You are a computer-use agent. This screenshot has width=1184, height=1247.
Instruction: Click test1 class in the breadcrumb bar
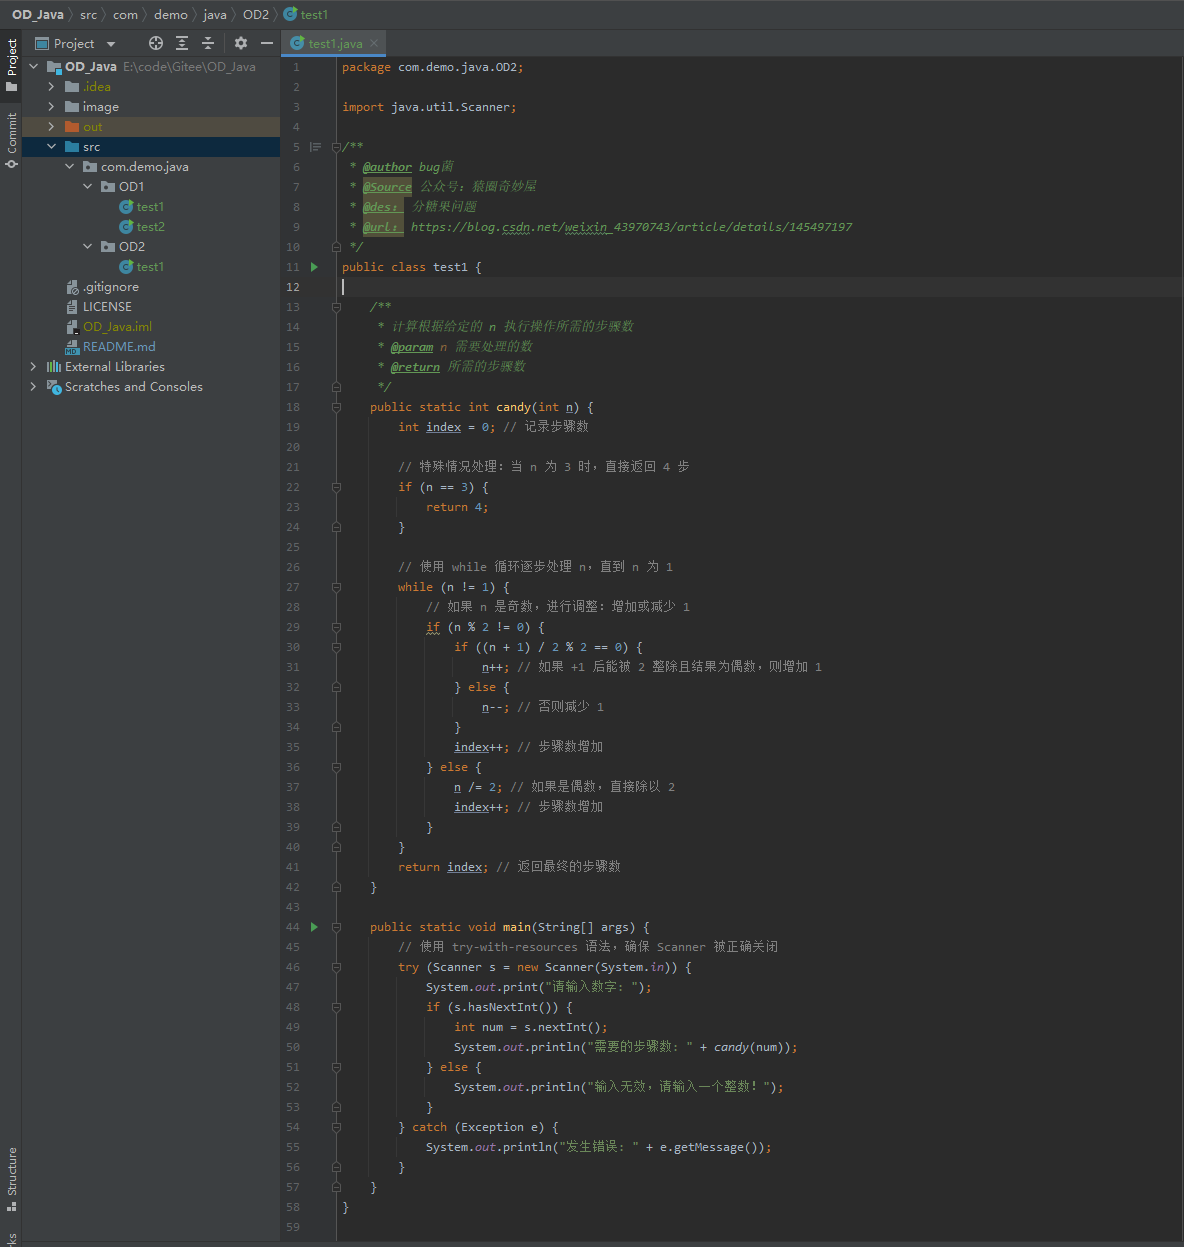pyautogui.click(x=306, y=15)
